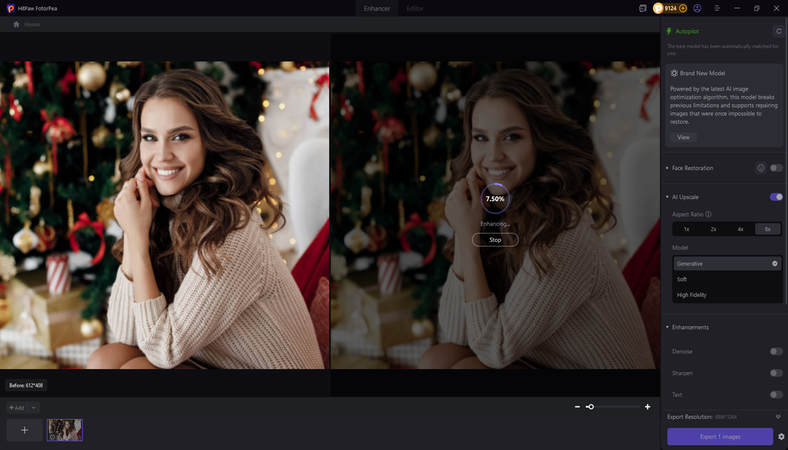This screenshot has height=450, width=788.
Task: Enable the Face Restoration toggle
Action: (x=776, y=168)
